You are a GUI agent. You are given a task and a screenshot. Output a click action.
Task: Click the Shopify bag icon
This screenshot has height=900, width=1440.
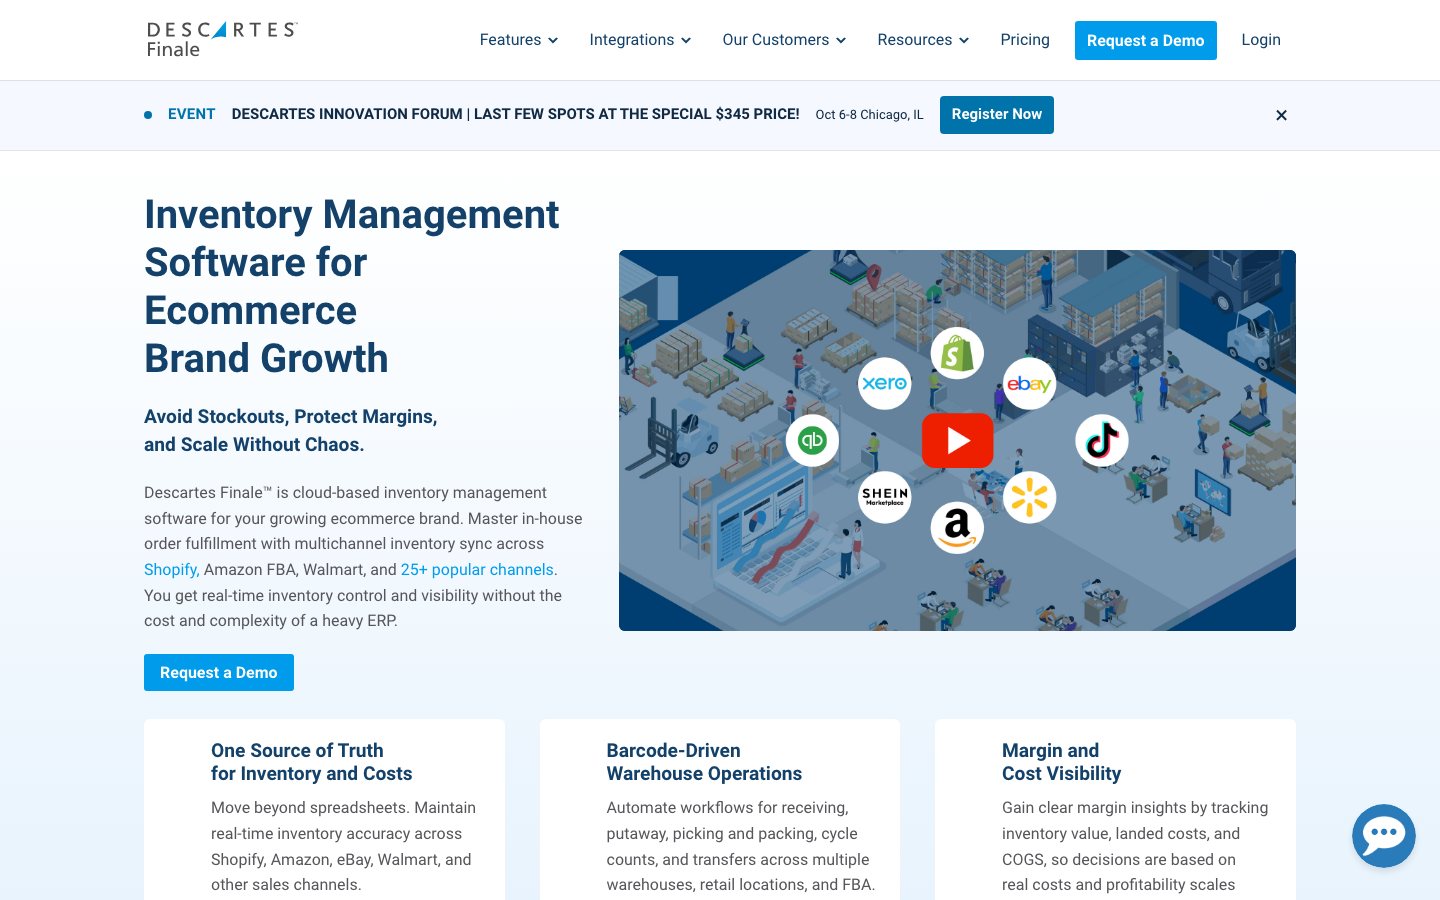click(x=957, y=353)
